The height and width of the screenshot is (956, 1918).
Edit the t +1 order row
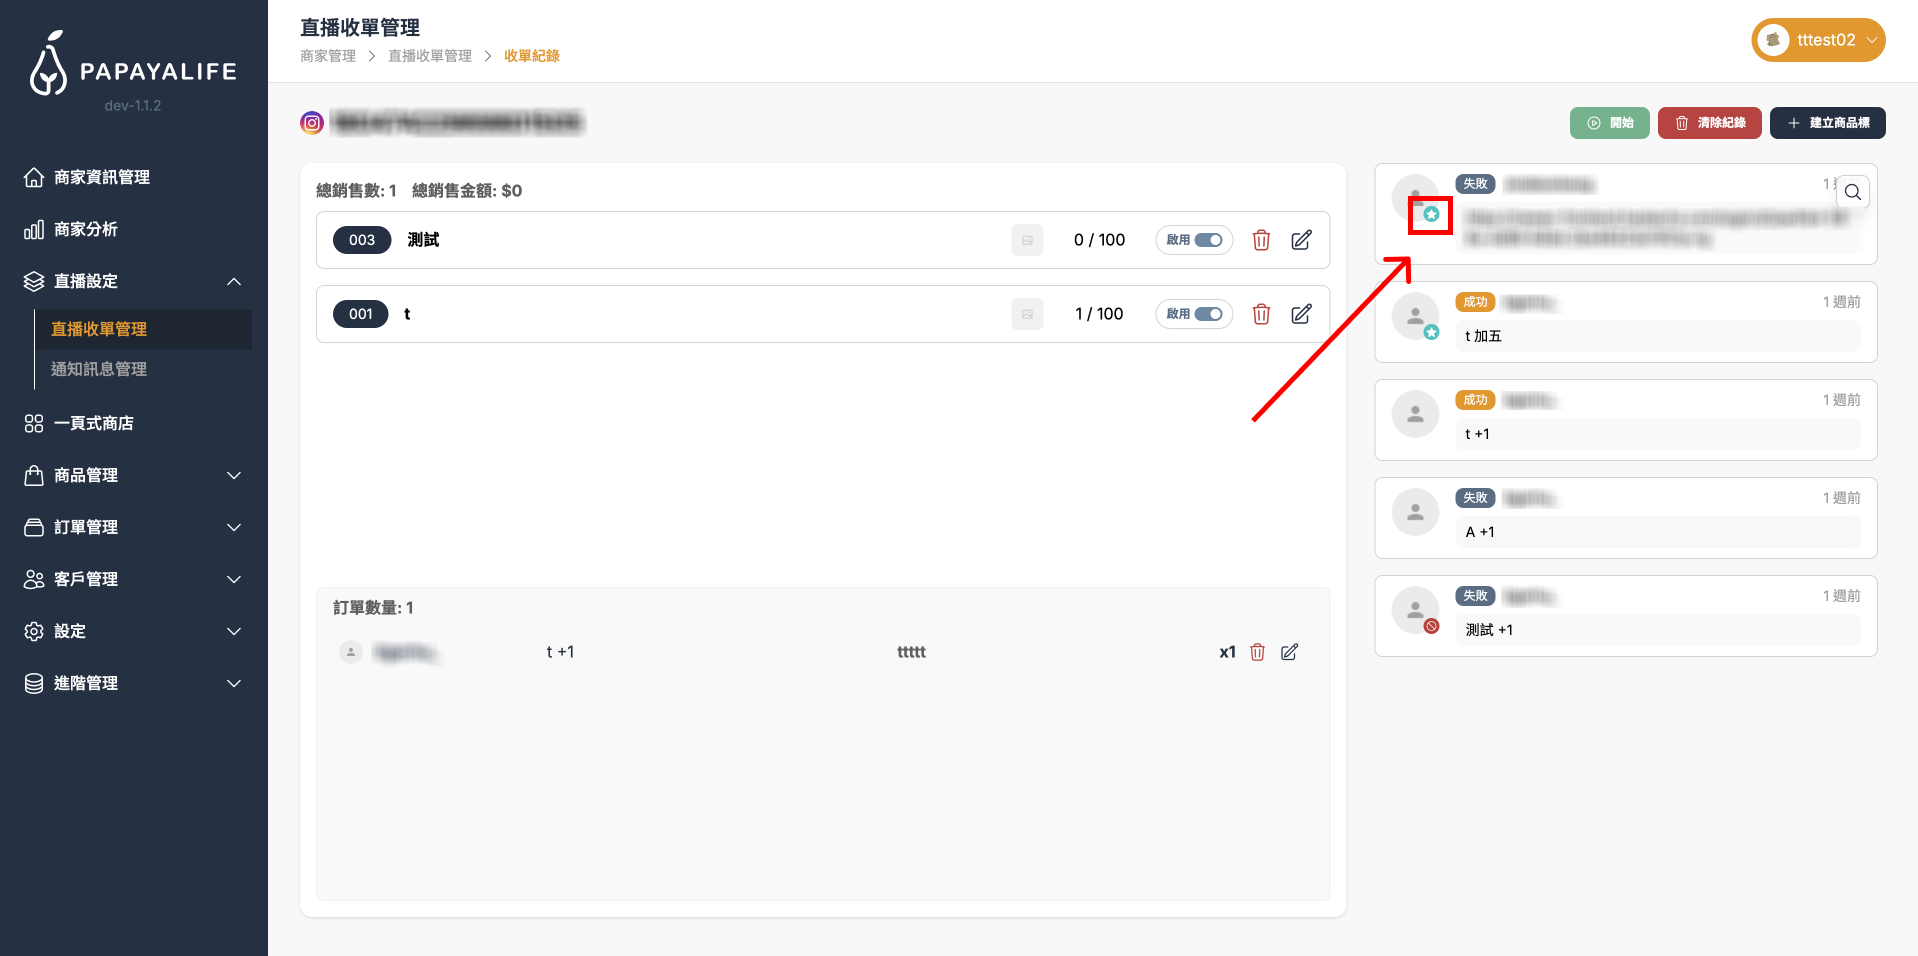click(x=1289, y=652)
